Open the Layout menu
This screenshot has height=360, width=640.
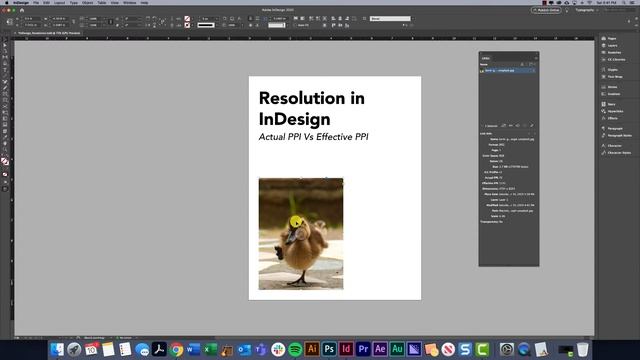60,2
